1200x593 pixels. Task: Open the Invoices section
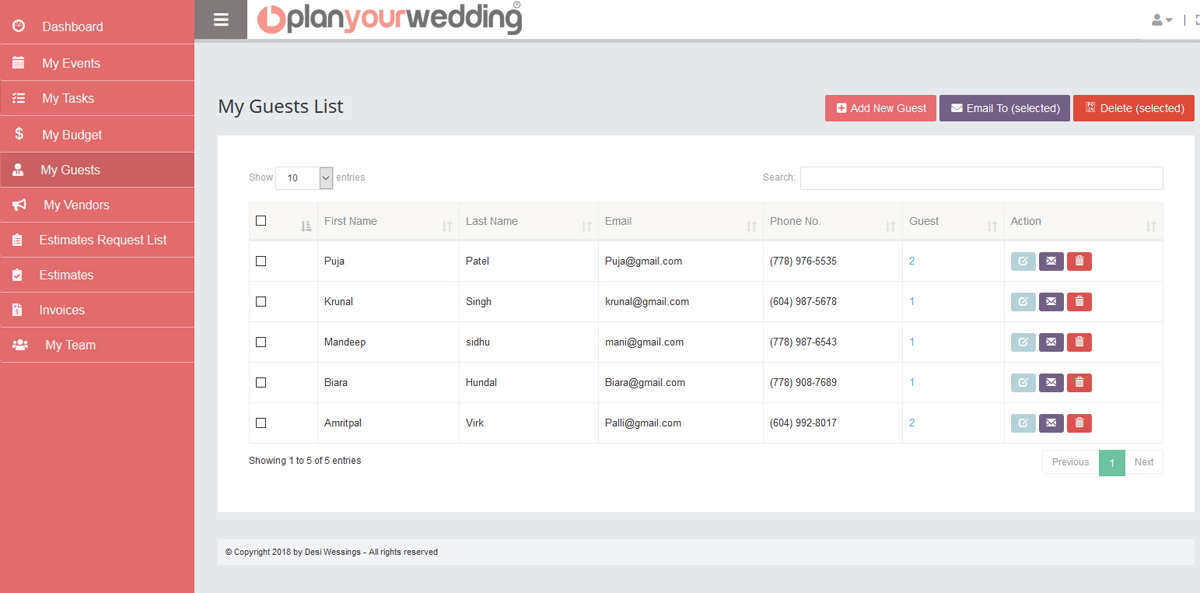(x=97, y=310)
